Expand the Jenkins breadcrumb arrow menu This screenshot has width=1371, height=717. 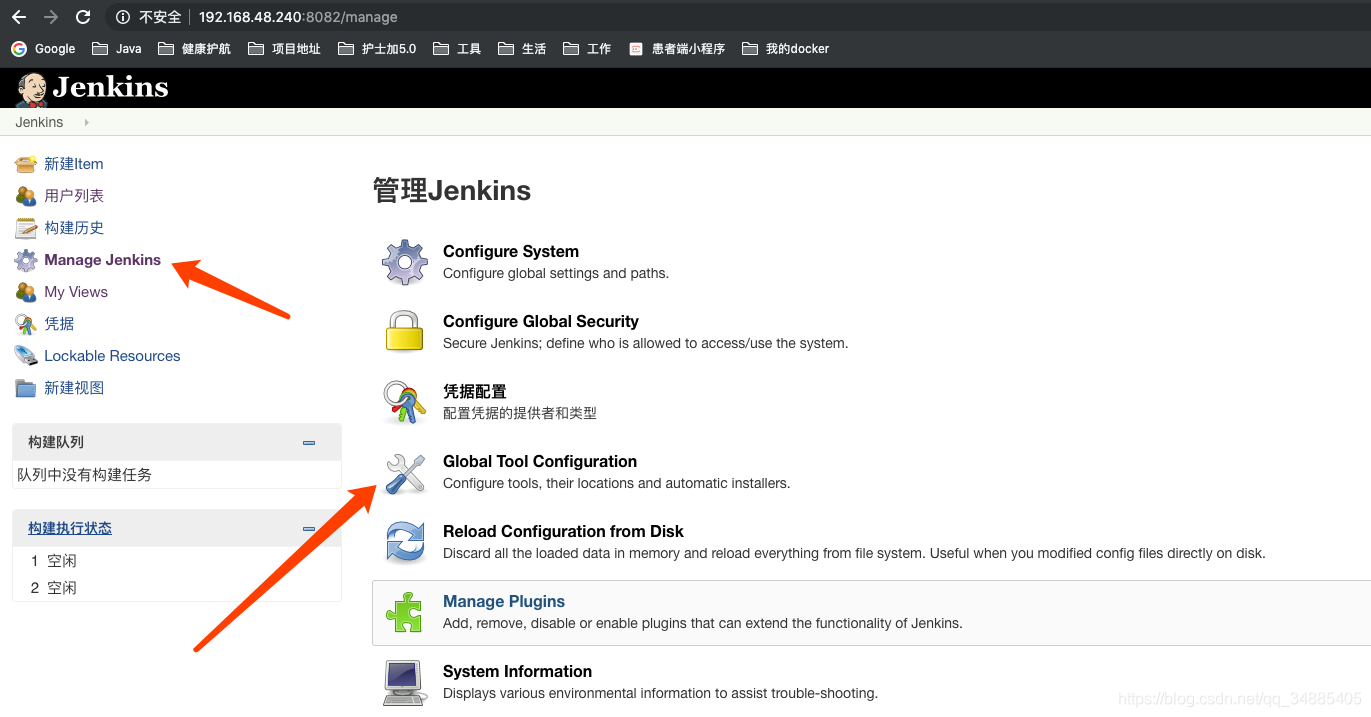[x=86, y=122]
